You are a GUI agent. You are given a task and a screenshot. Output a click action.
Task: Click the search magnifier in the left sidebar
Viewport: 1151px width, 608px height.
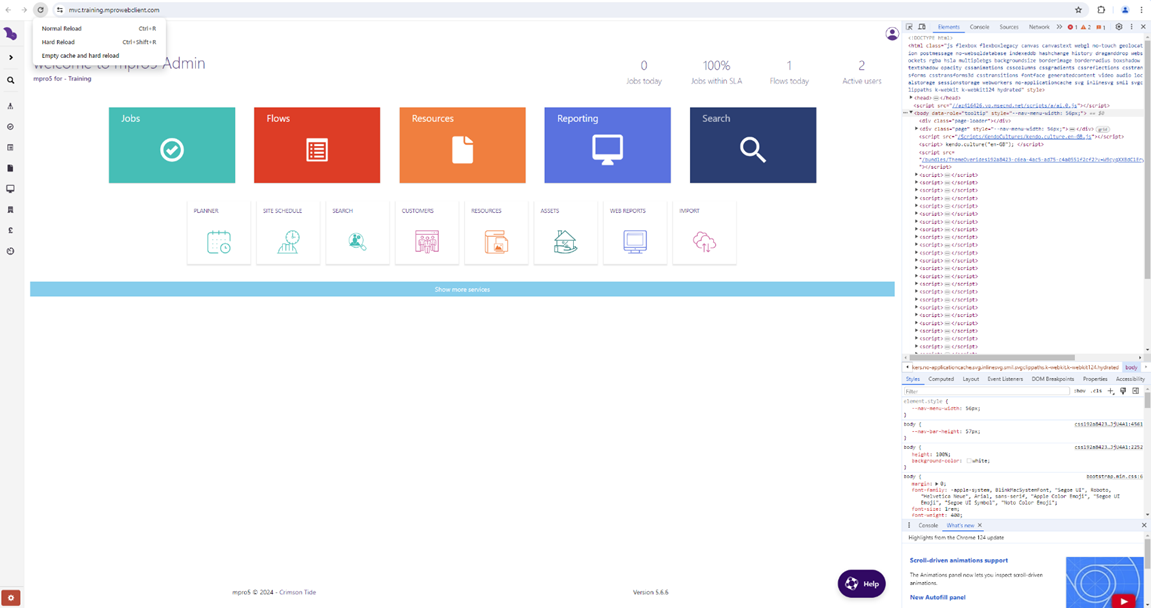(10, 81)
